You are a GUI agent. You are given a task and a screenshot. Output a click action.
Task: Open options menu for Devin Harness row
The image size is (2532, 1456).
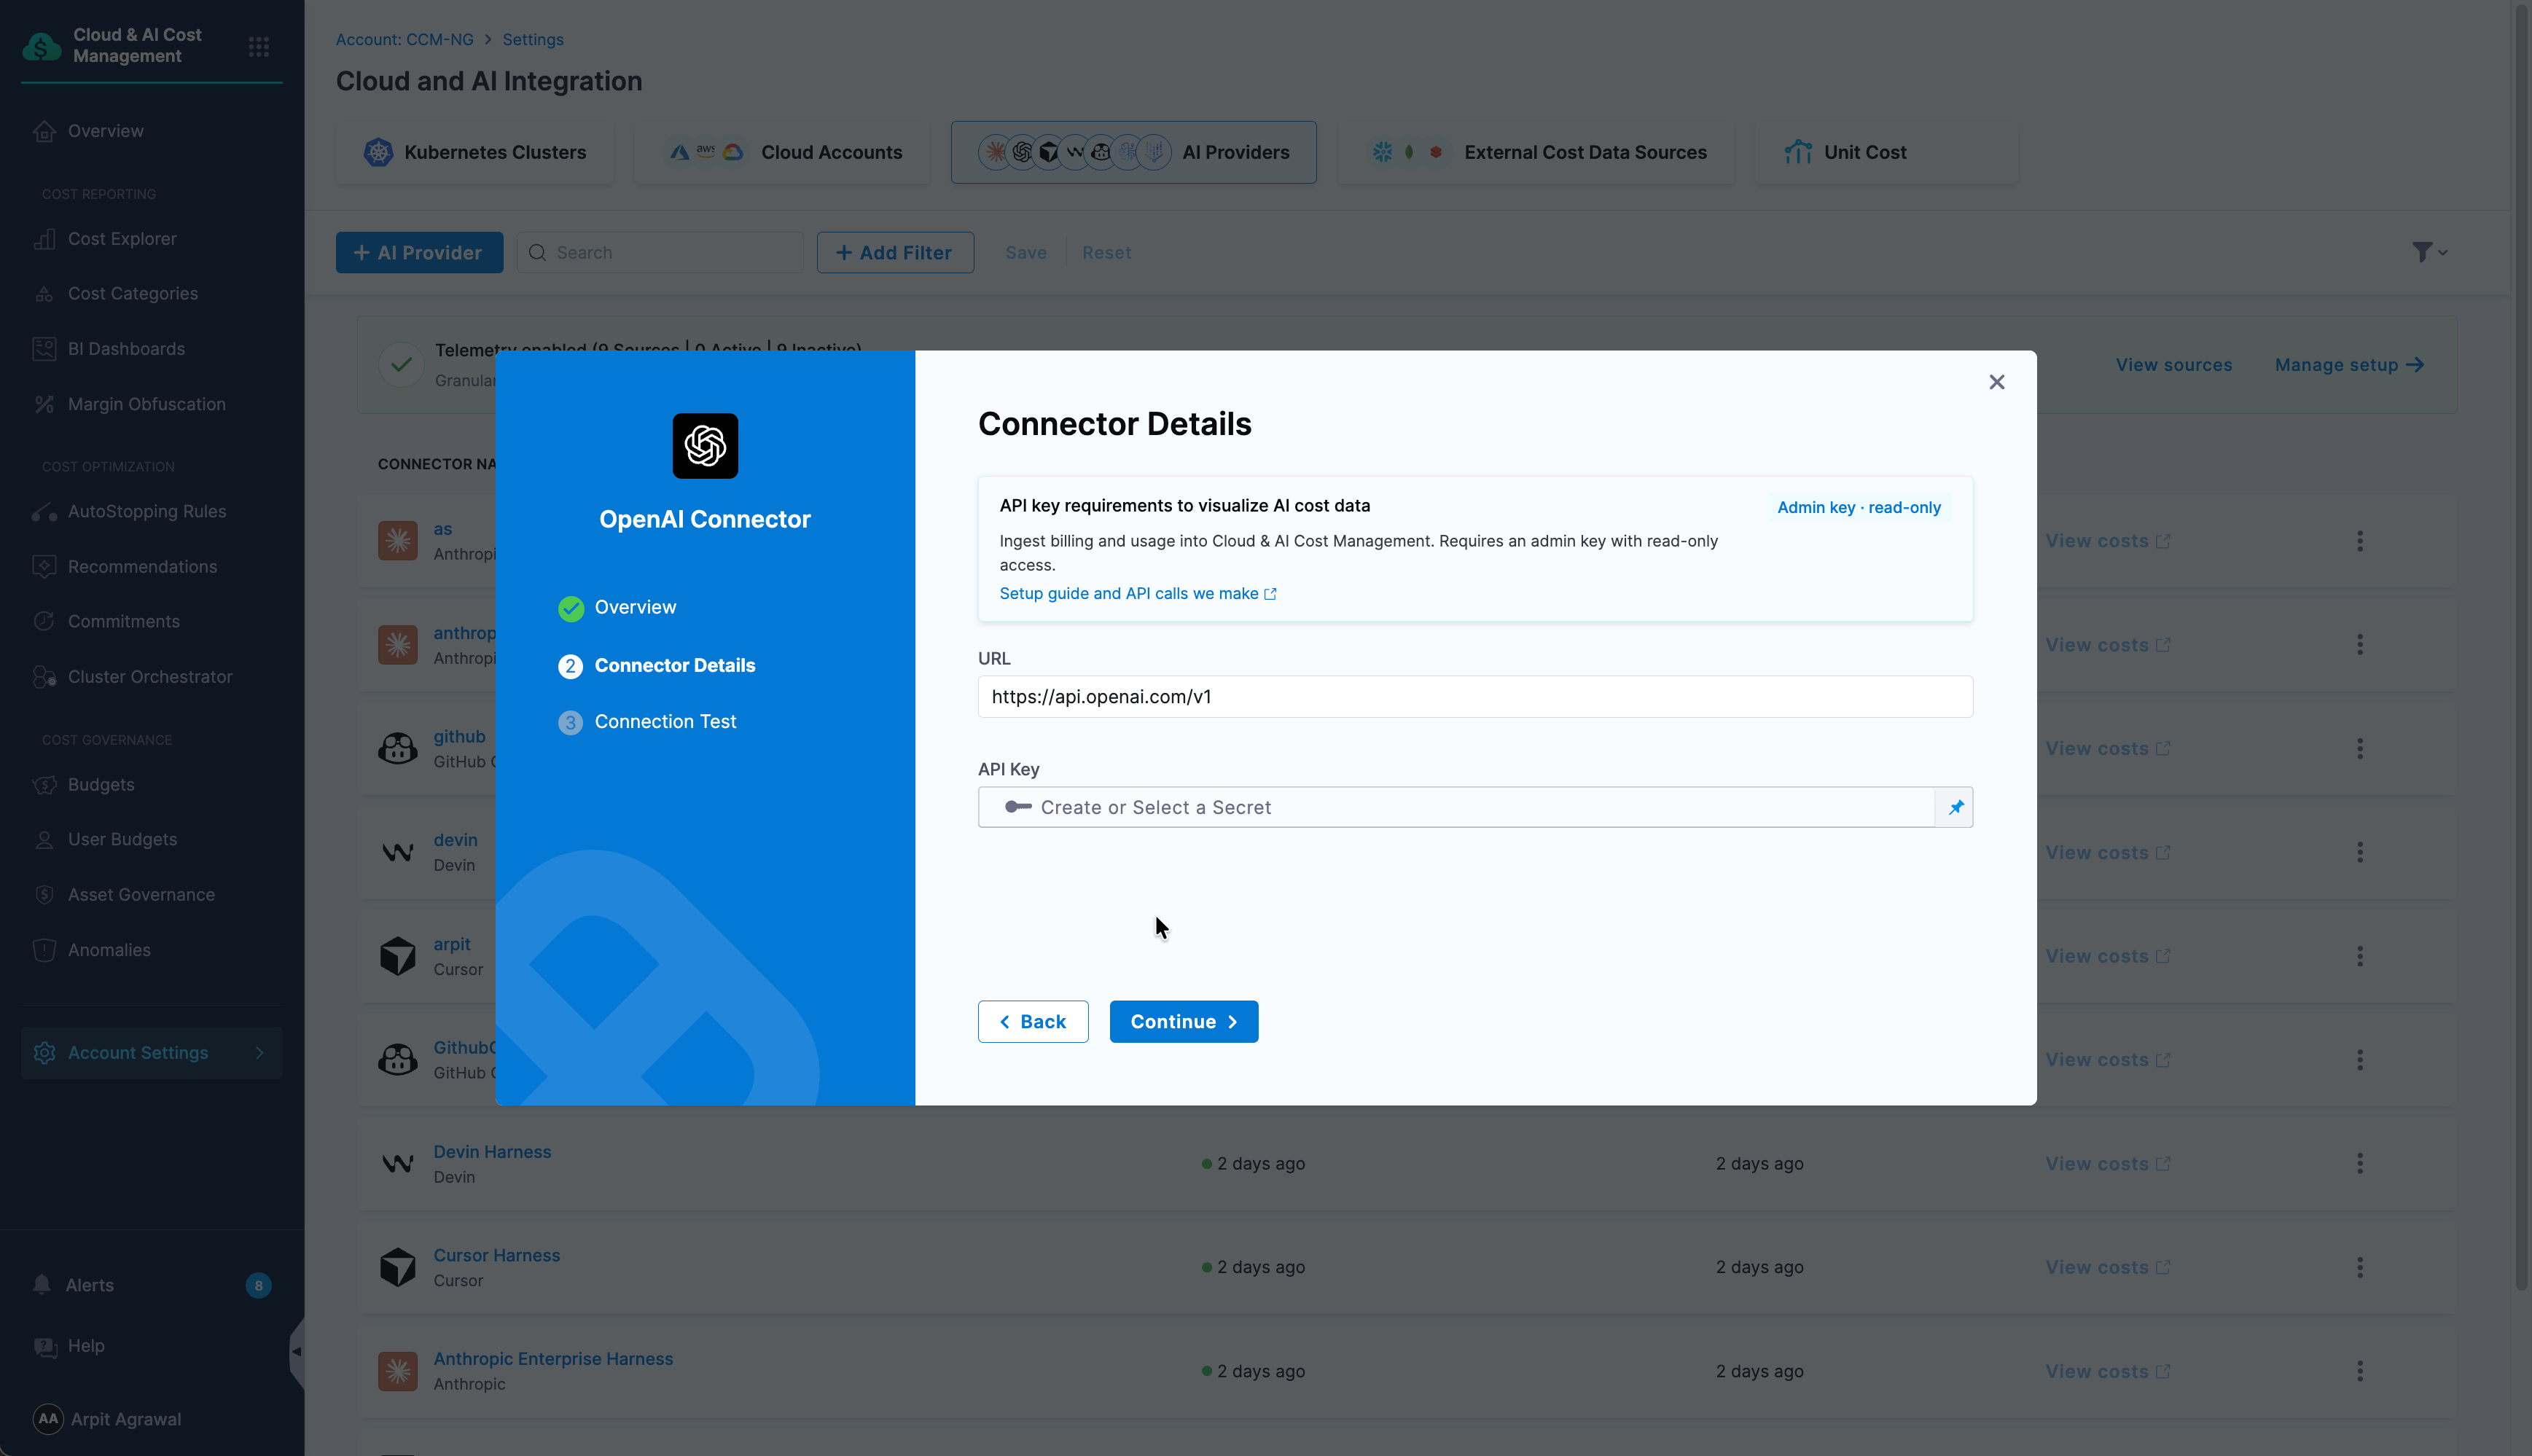tap(2359, 1164)
